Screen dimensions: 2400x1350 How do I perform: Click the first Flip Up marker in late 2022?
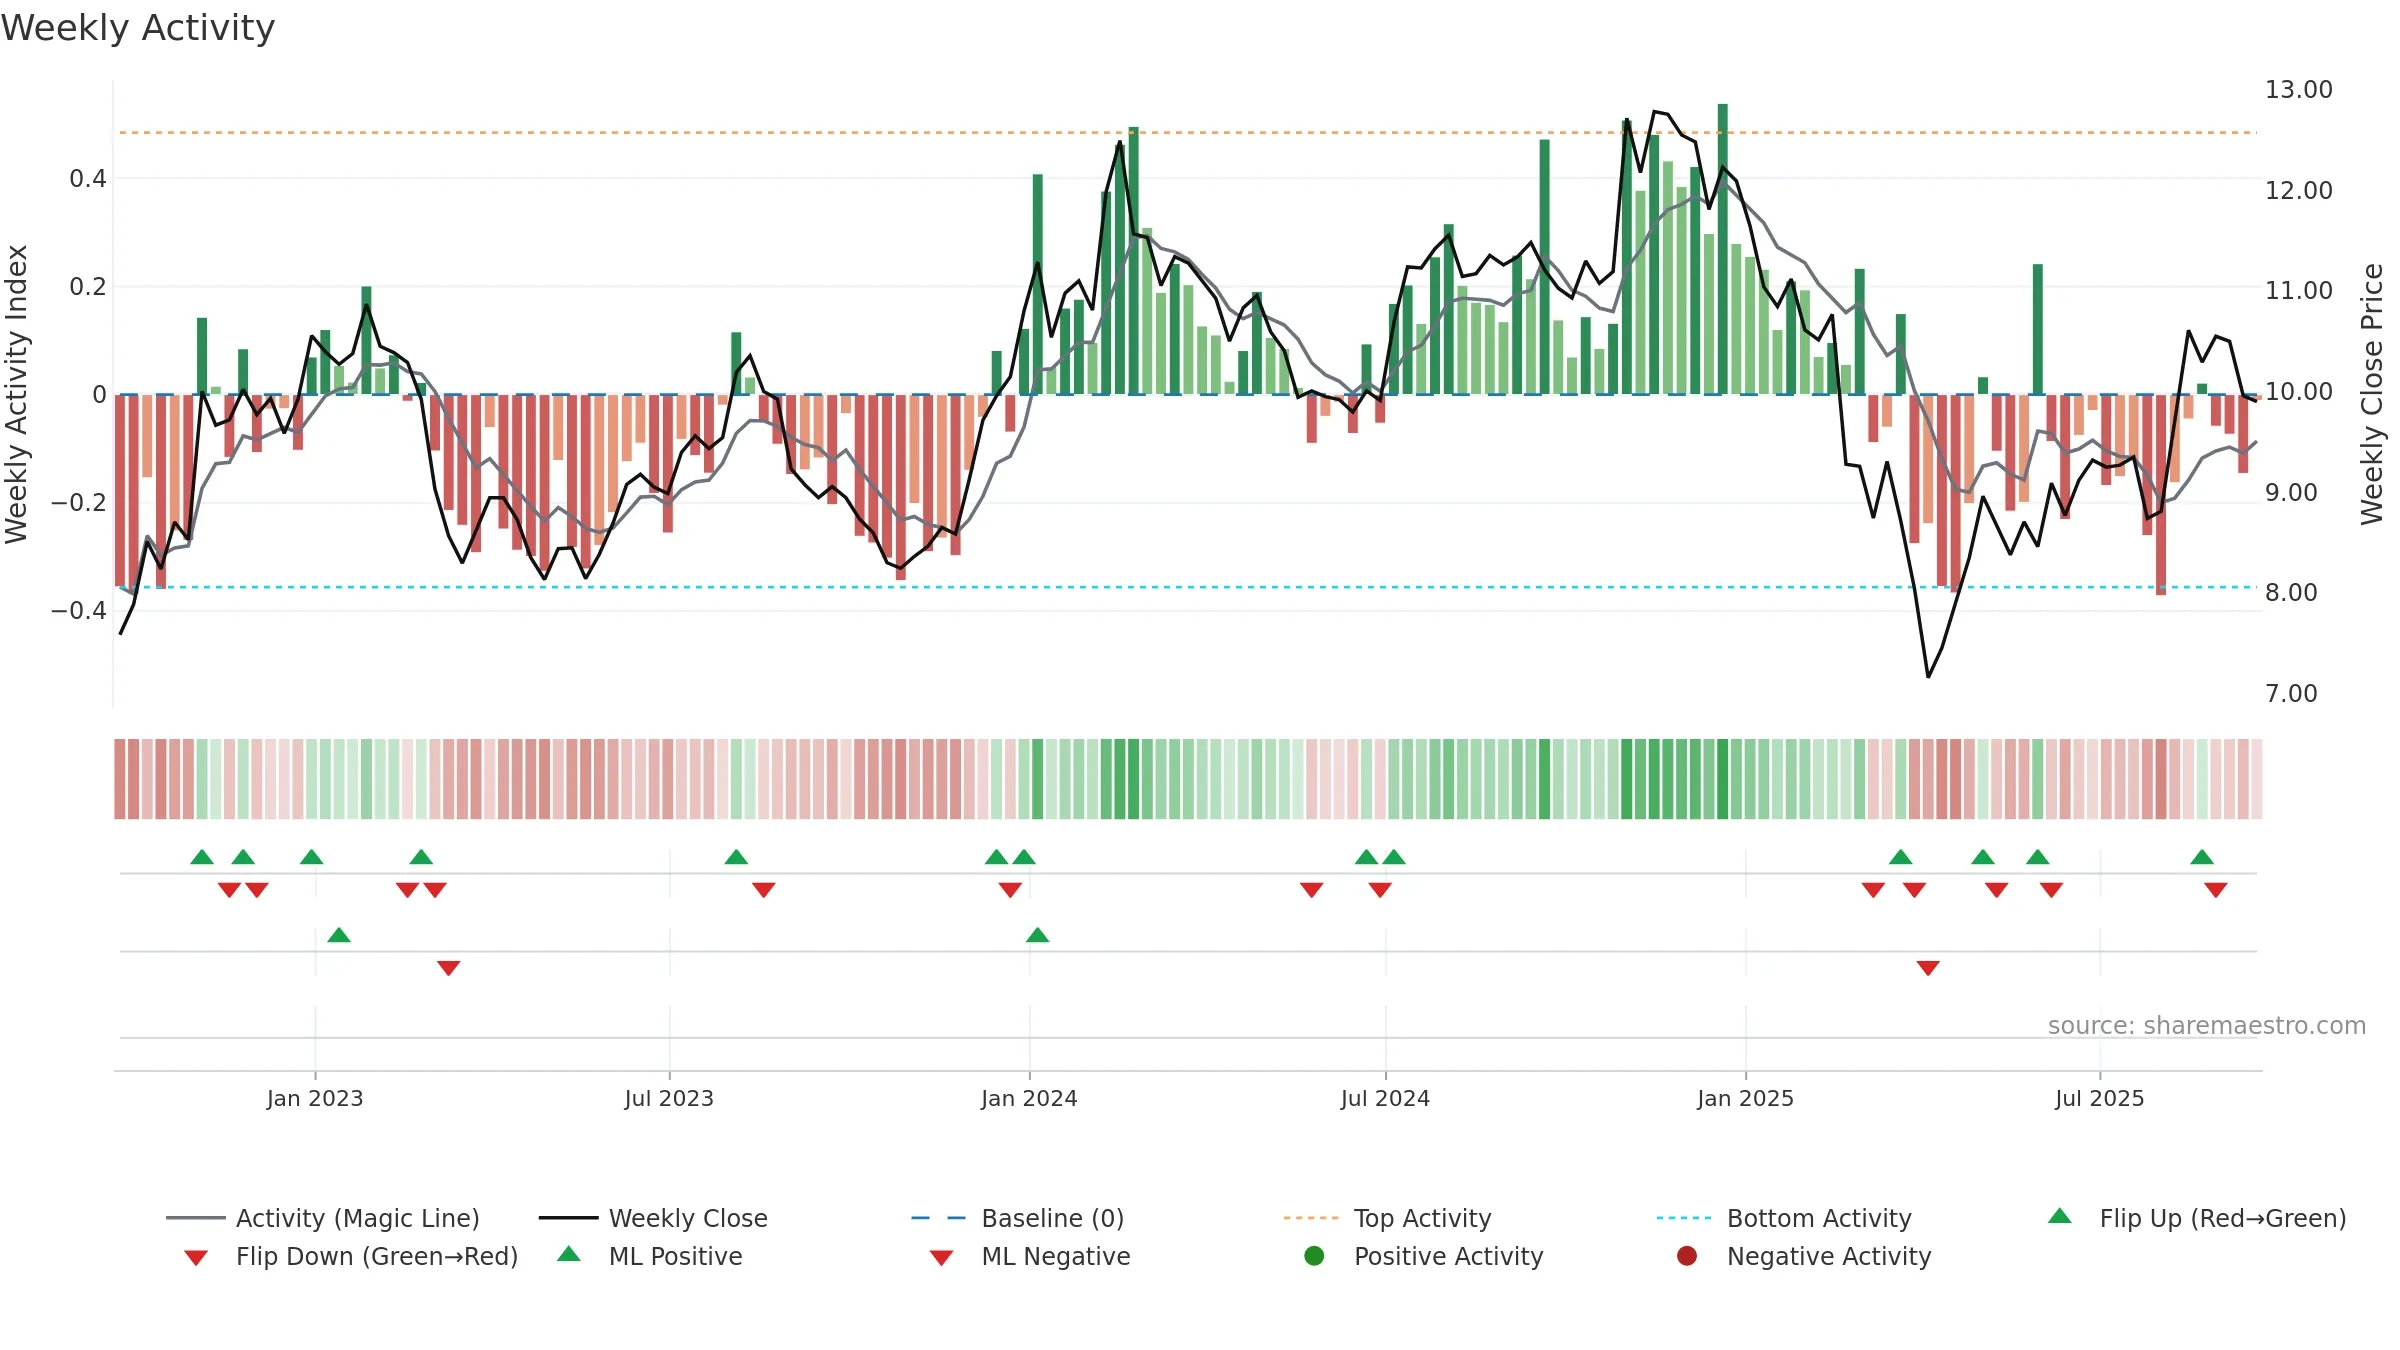[x=202, y=857]
